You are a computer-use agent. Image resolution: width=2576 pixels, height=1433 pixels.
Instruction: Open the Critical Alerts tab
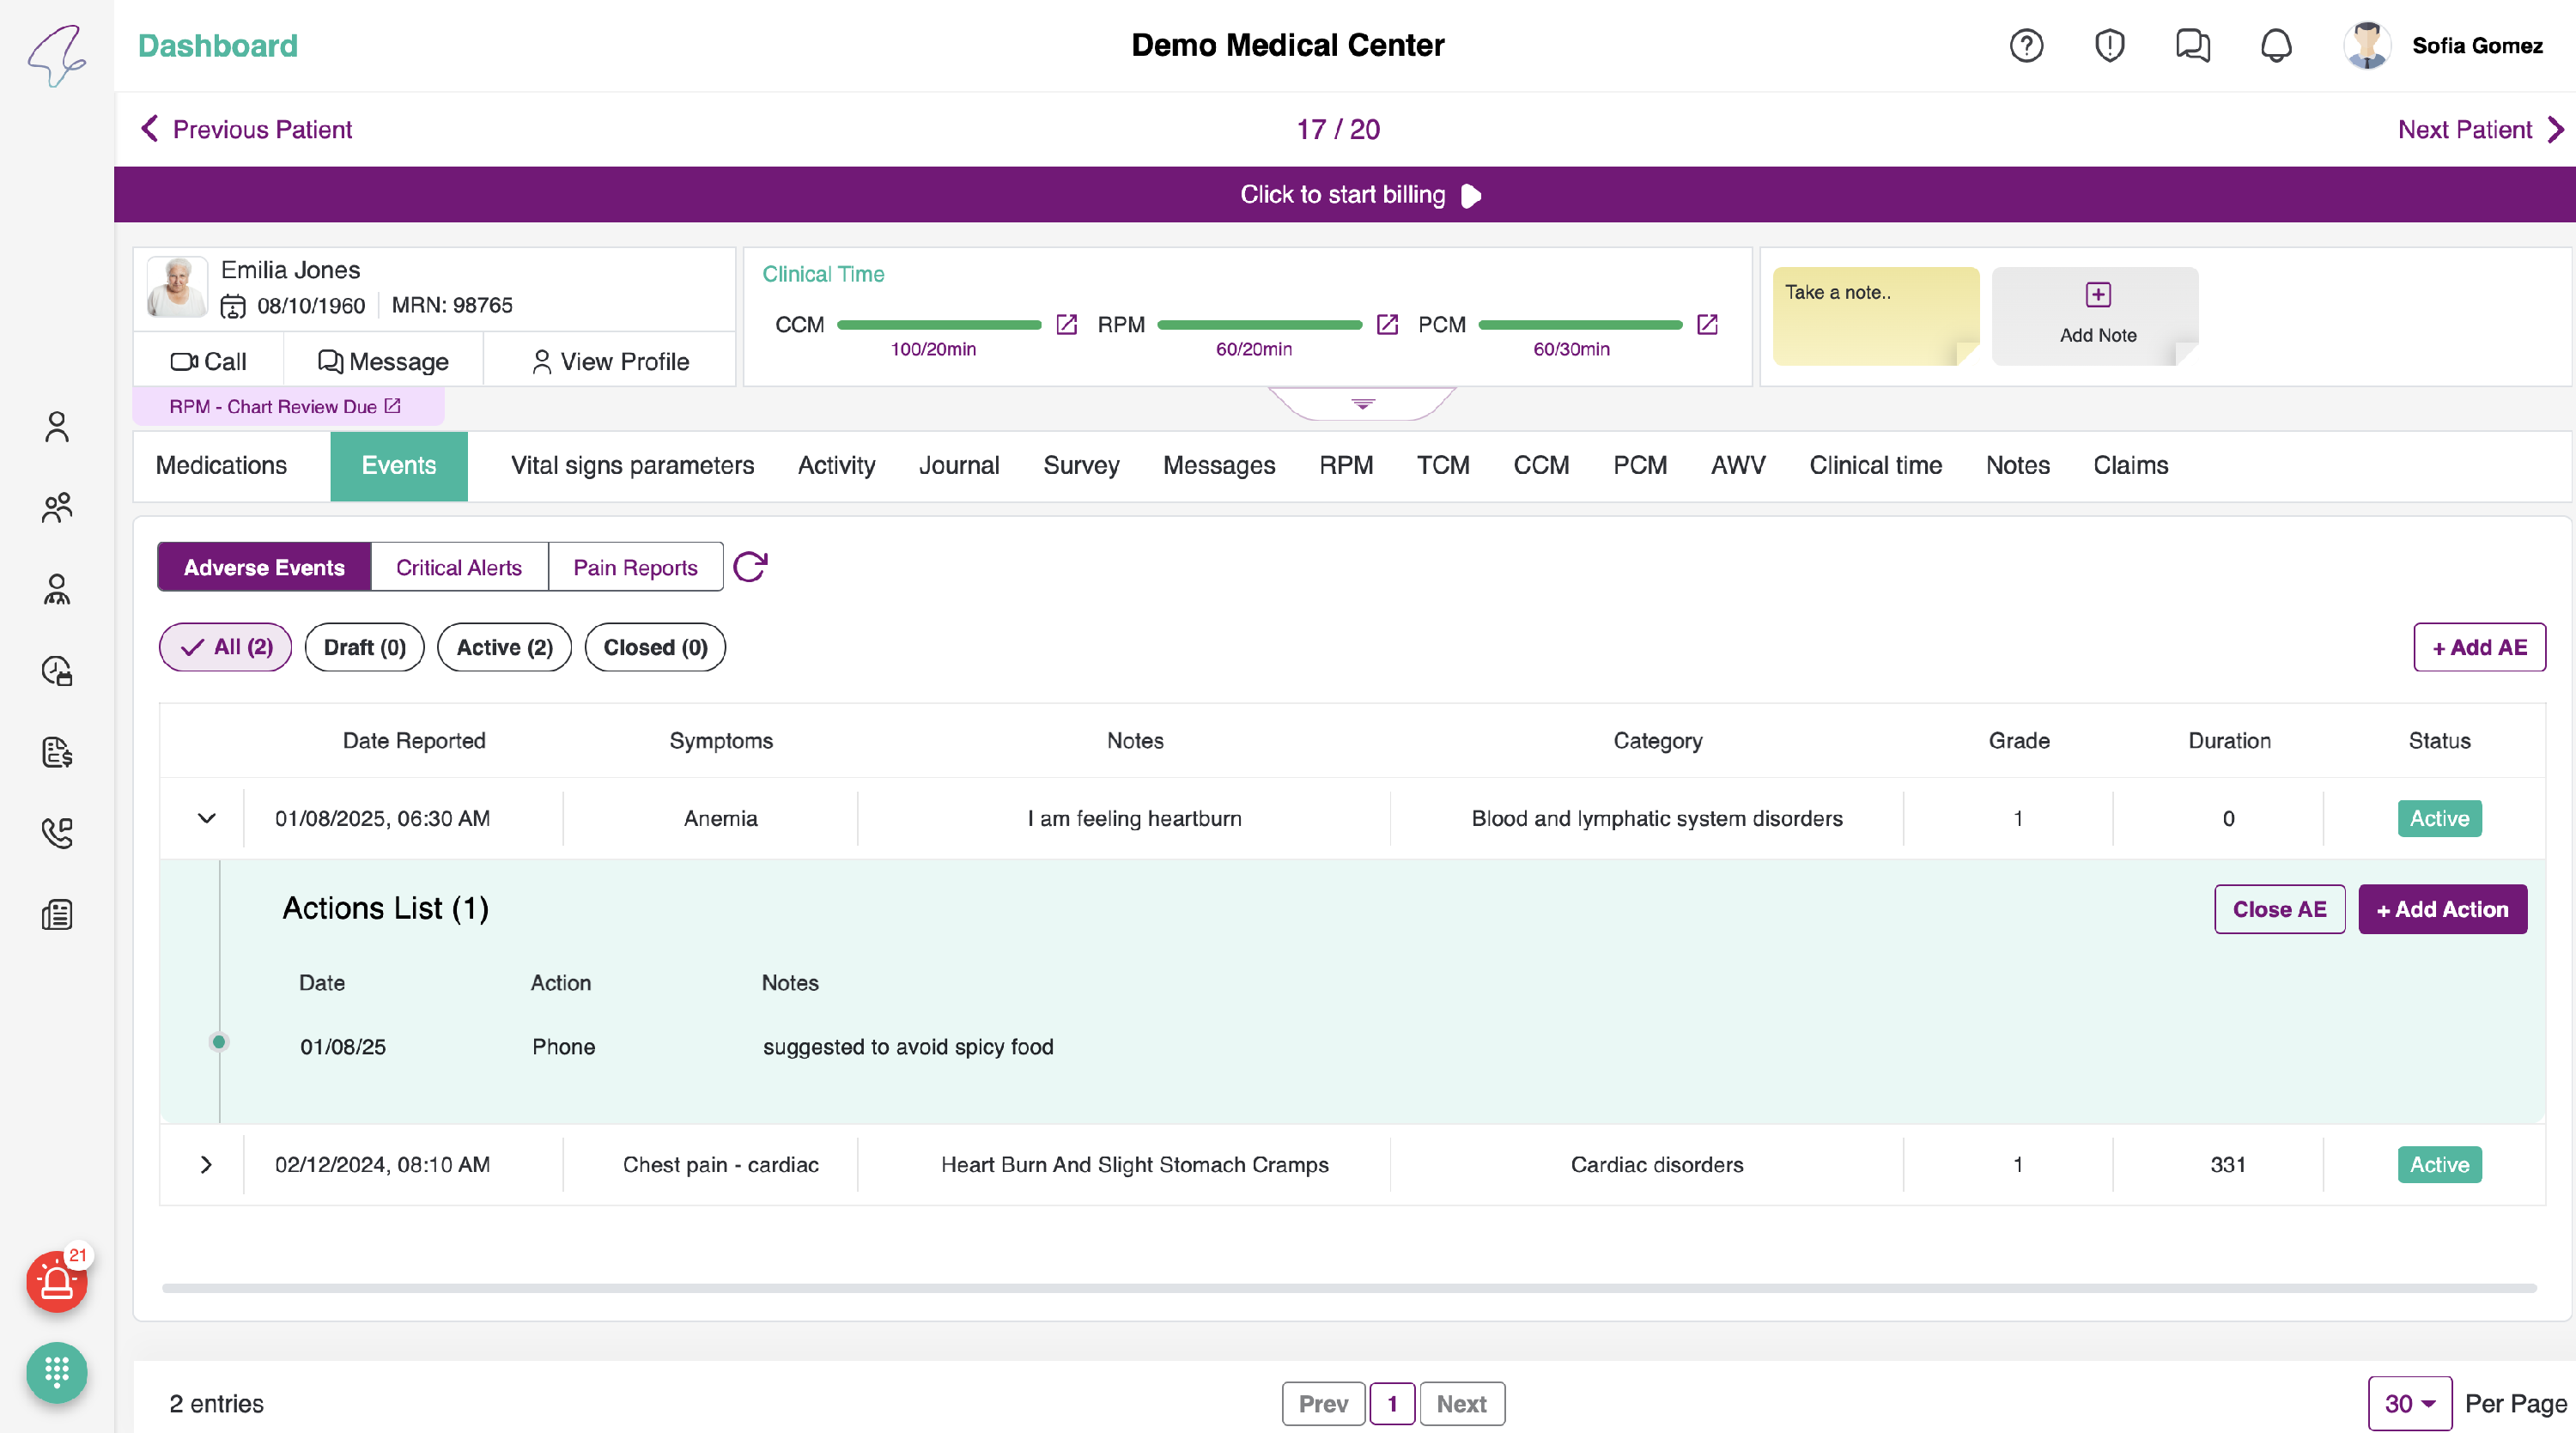pyautogui.click(x=459, y=567)
